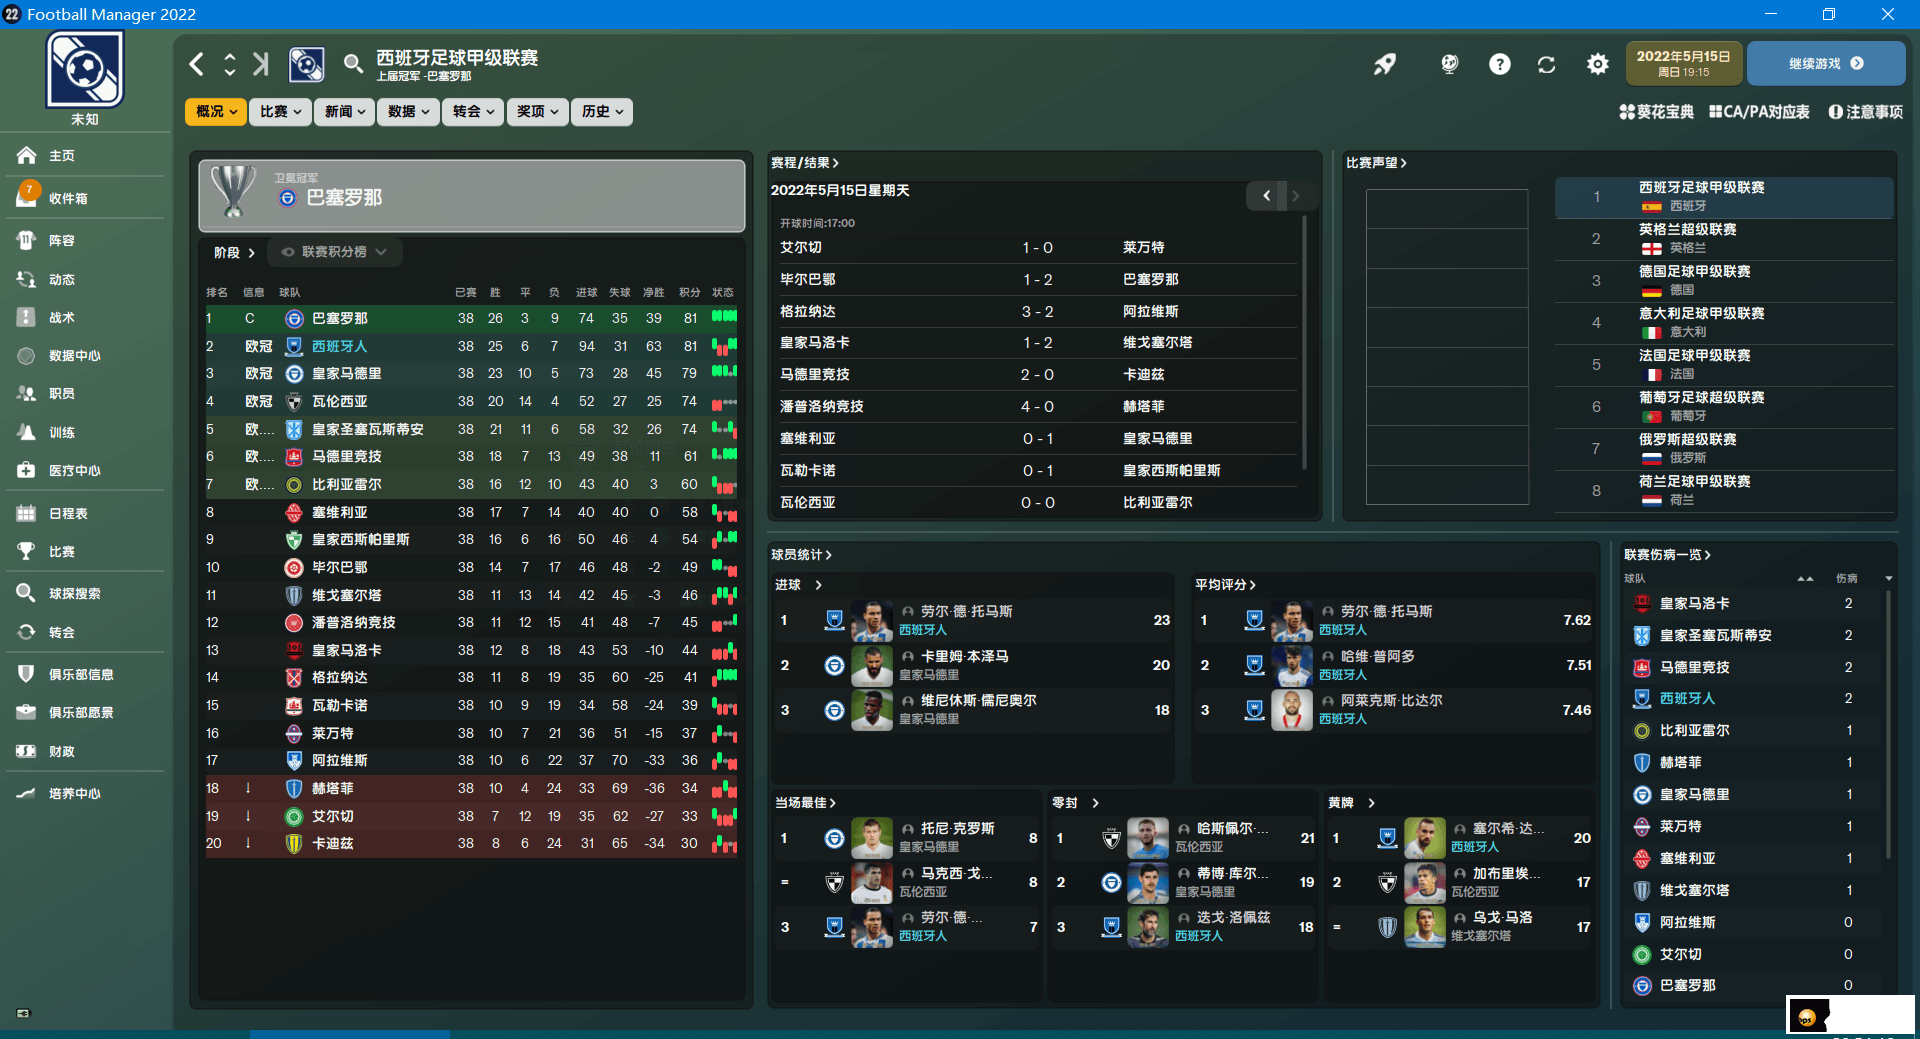
Task: Open the 俱乐部信息 sidebar icon
Action: 27,674
